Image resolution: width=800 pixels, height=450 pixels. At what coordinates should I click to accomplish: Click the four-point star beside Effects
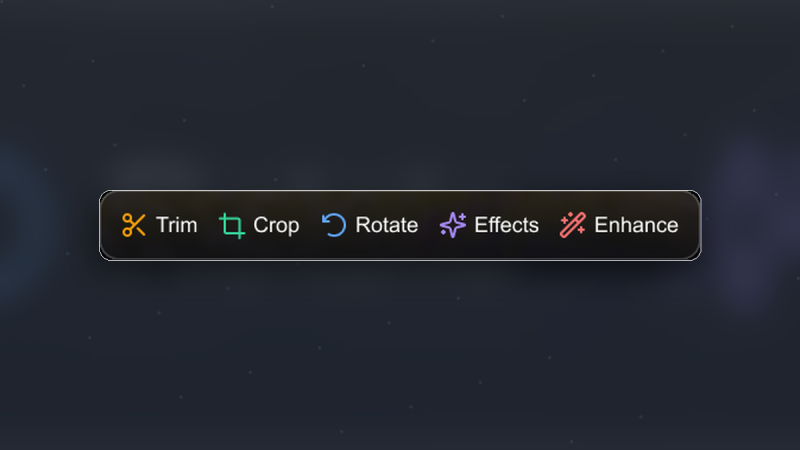[x=453, y=225]
